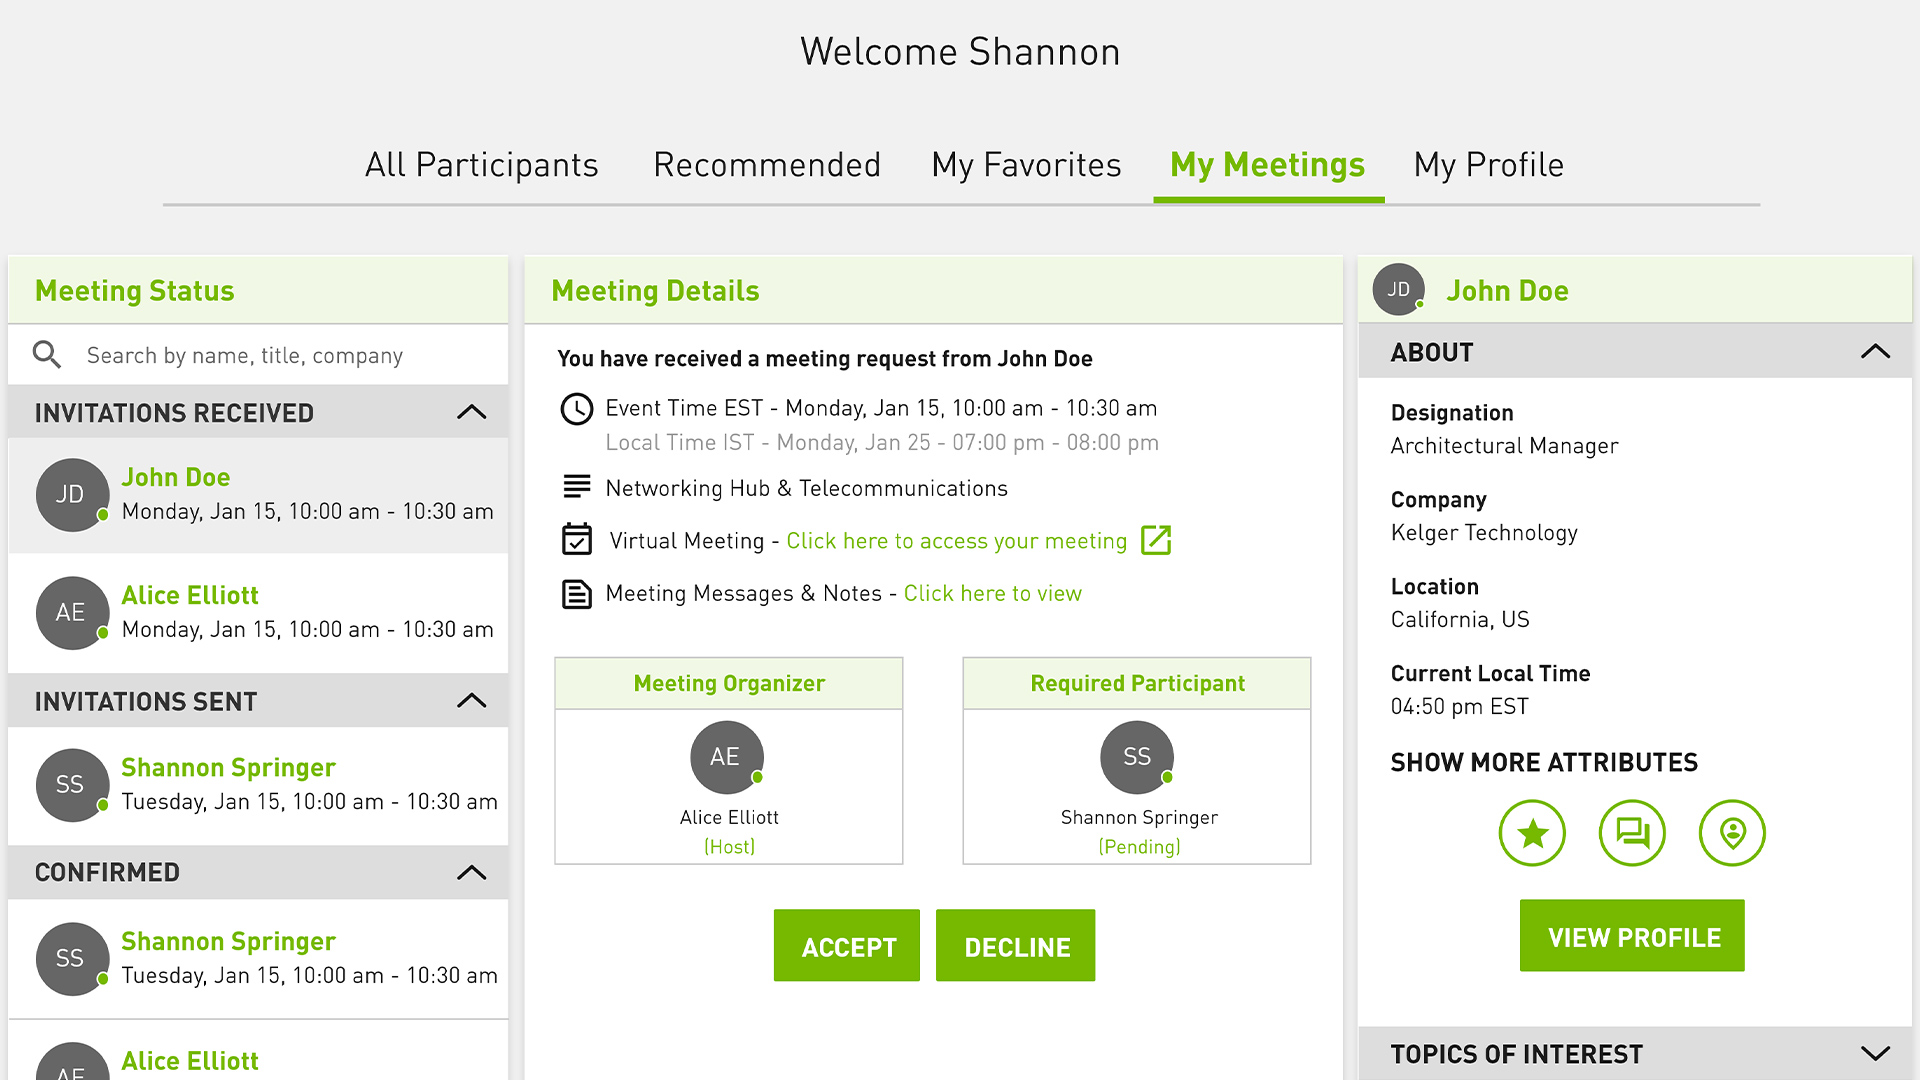The width and height of the screenshot is (1920, 1080).
Task: Click the search by name input field
Action: point(245,355)
